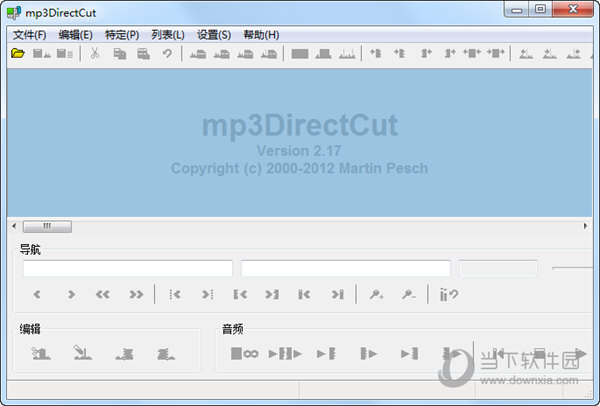
Task: Click the second white field under 导航
Action: (346, 268)
